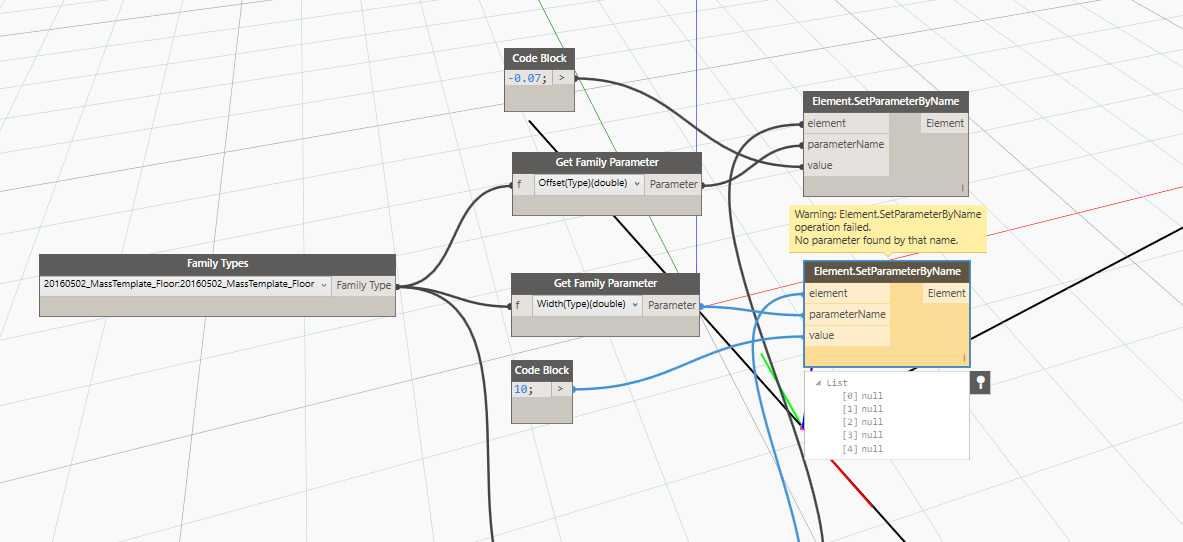The height and width of the screenshot is (542, 1183).
Task: Select the Offset Get Family Parameter node header
Action: pos(607,162)
